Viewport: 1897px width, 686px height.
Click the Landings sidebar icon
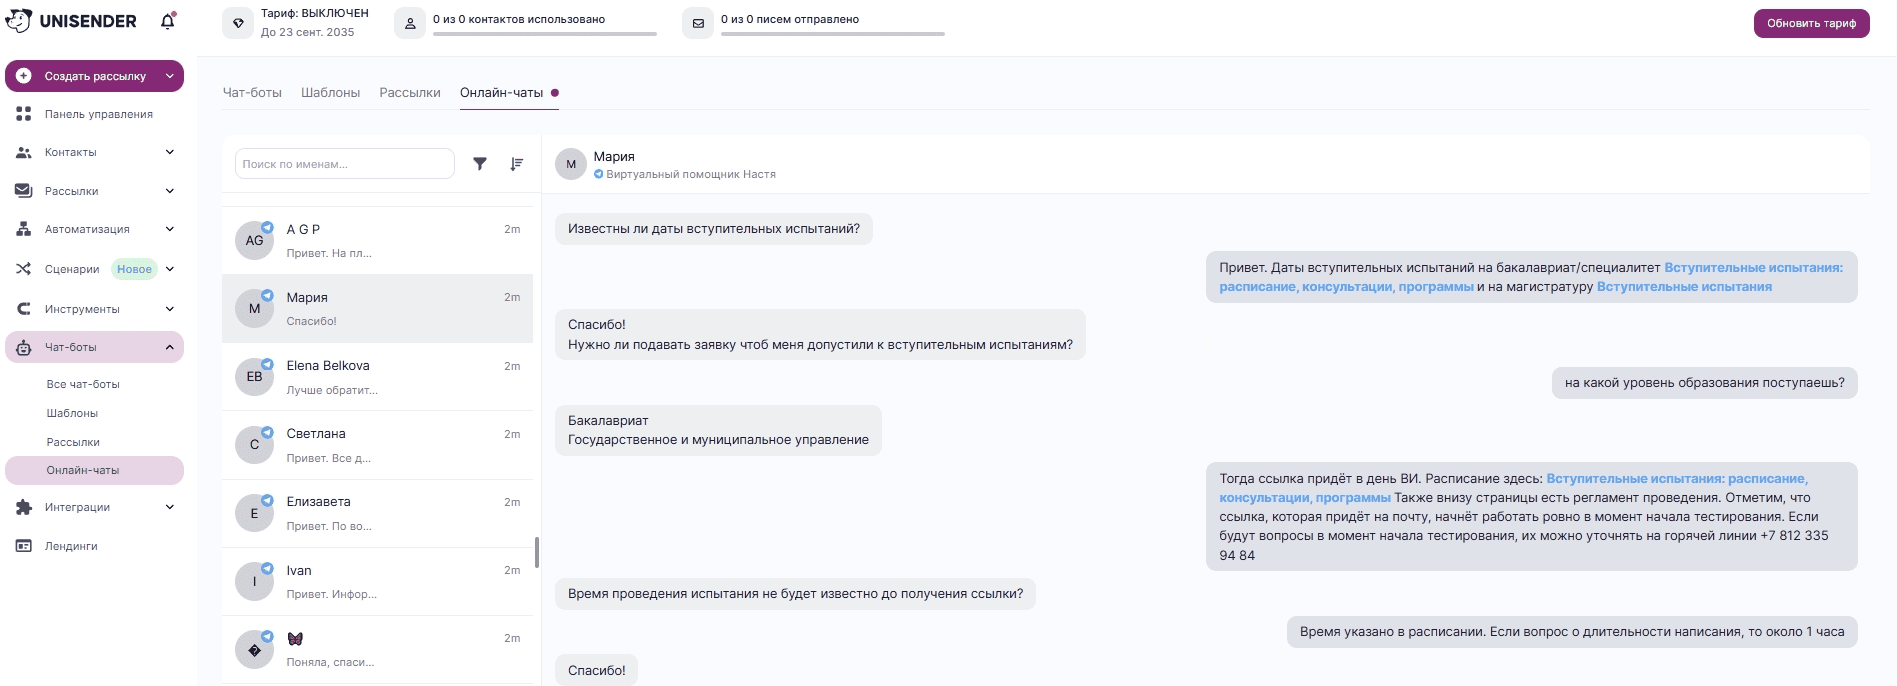[x=24, y=546]
